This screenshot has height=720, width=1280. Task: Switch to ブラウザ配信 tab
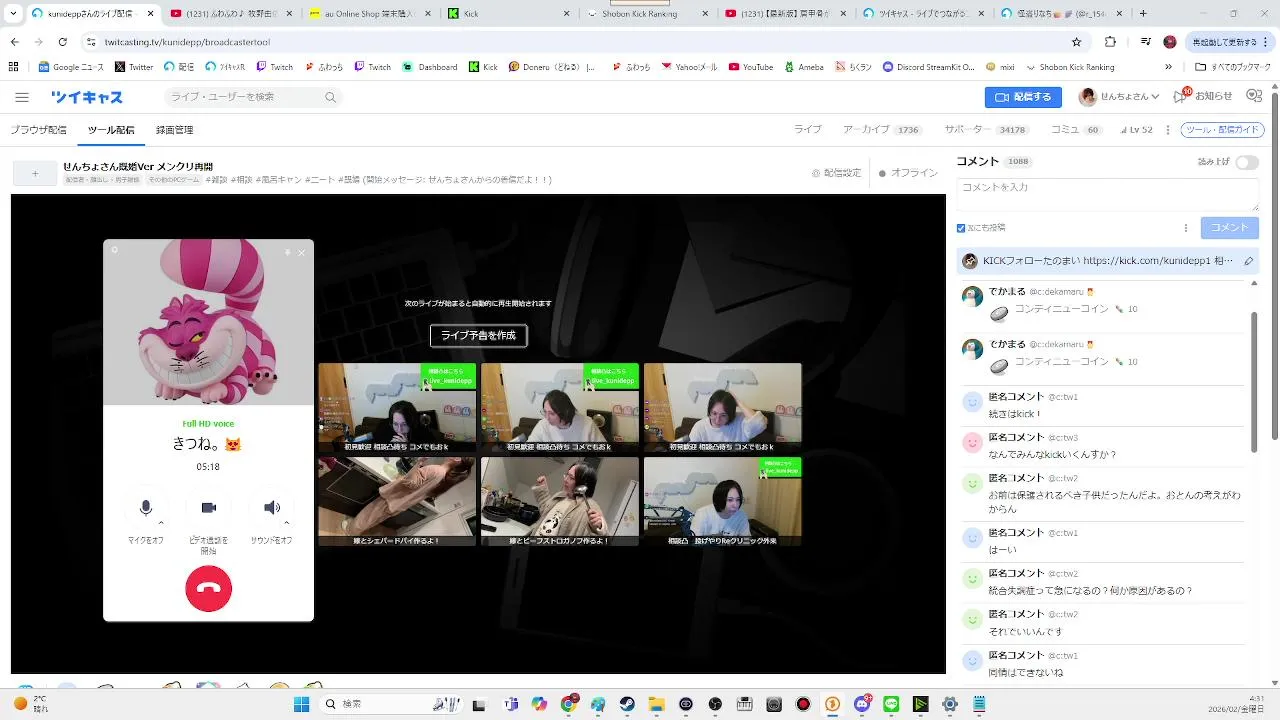[x=38, y=130]
